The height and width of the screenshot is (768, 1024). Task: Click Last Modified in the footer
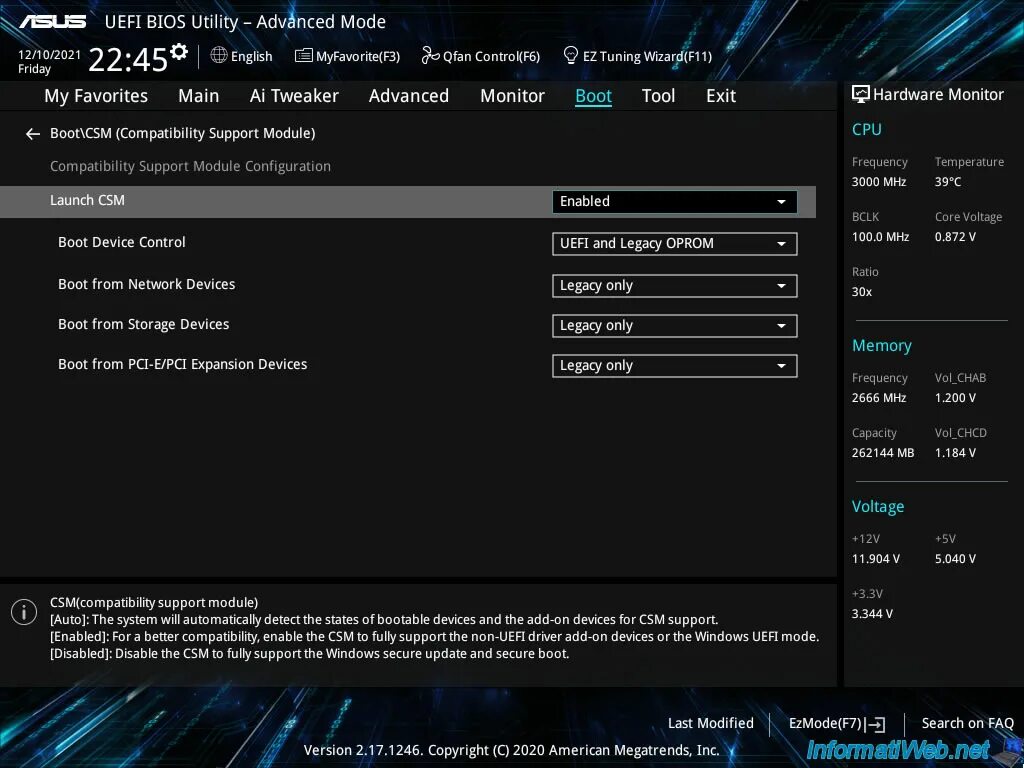pyautogui.click(x=711, y=723)
